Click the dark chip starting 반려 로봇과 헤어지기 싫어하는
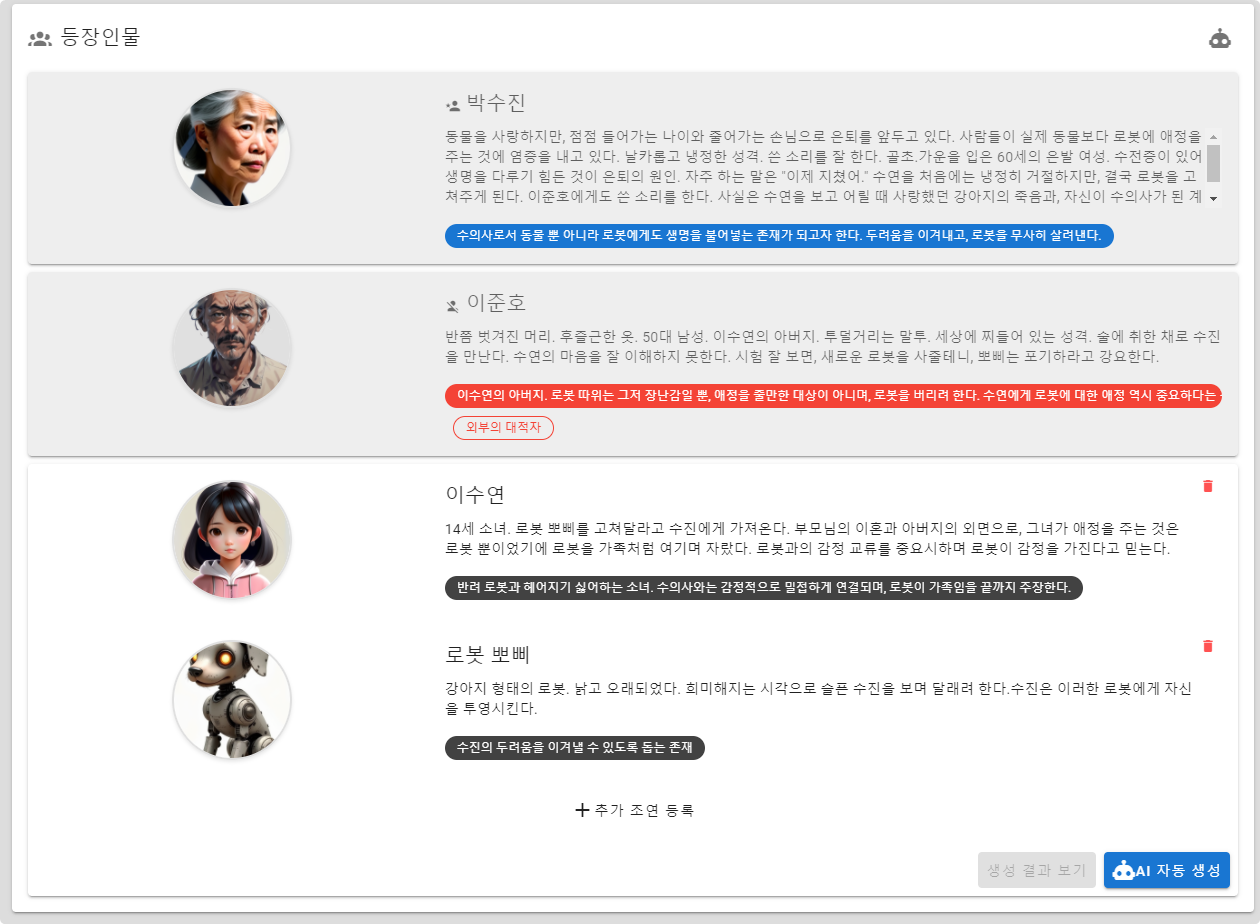 coord(764,588)
